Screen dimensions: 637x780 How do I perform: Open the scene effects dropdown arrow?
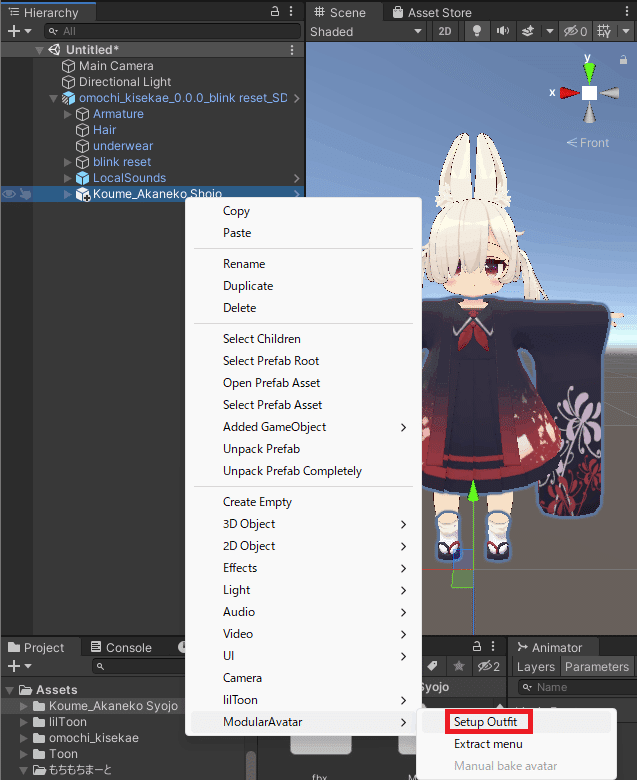point(549,31)
